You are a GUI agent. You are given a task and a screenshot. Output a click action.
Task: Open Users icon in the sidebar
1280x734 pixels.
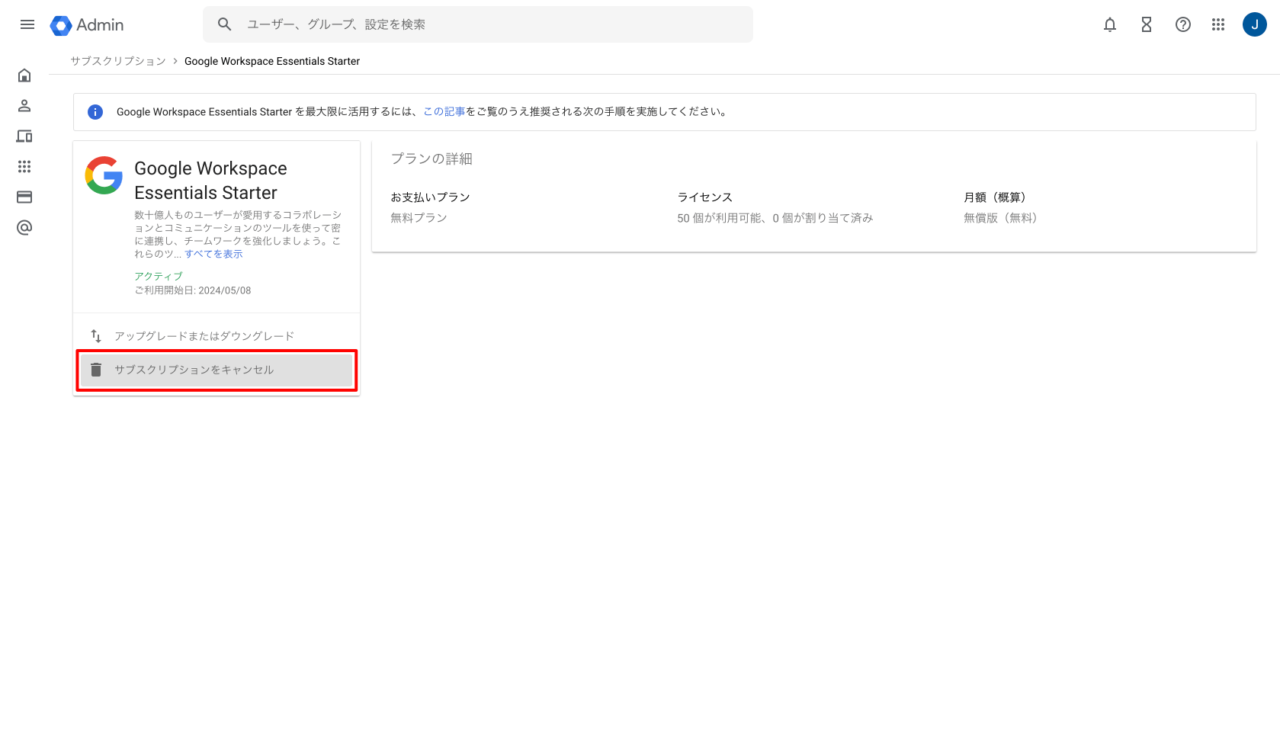[25, 106]
